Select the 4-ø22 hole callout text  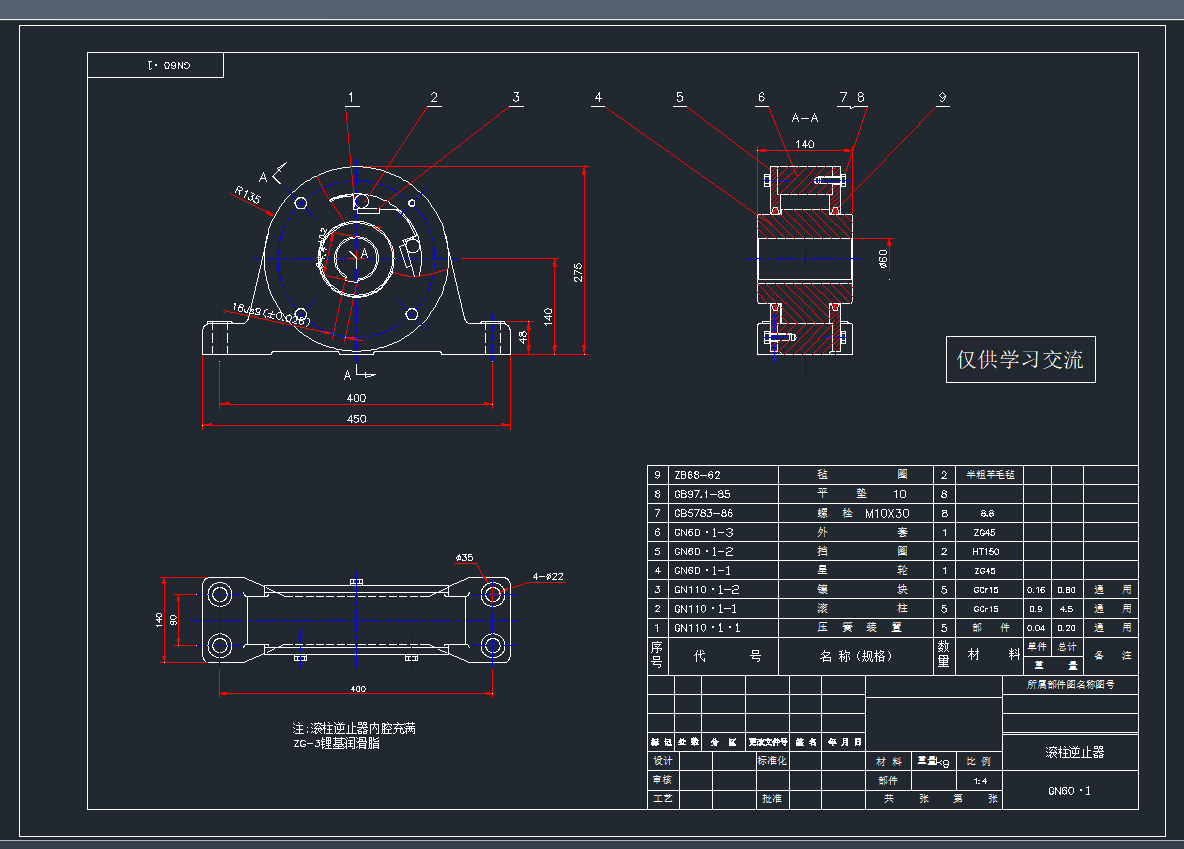click(x=548, y=576)
